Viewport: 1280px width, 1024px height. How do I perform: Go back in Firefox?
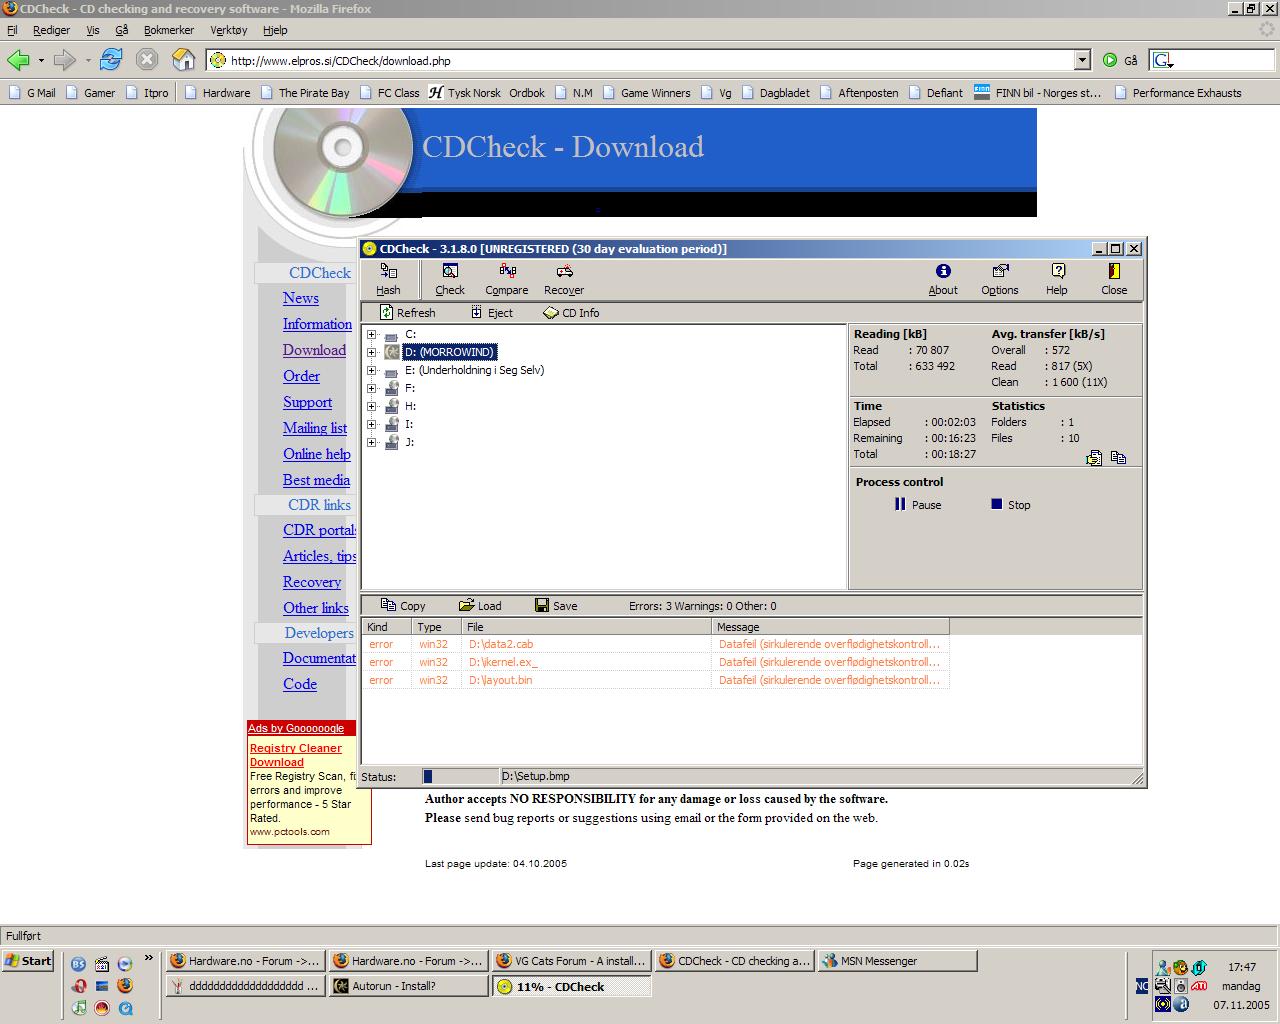click(x=19, y=60)
